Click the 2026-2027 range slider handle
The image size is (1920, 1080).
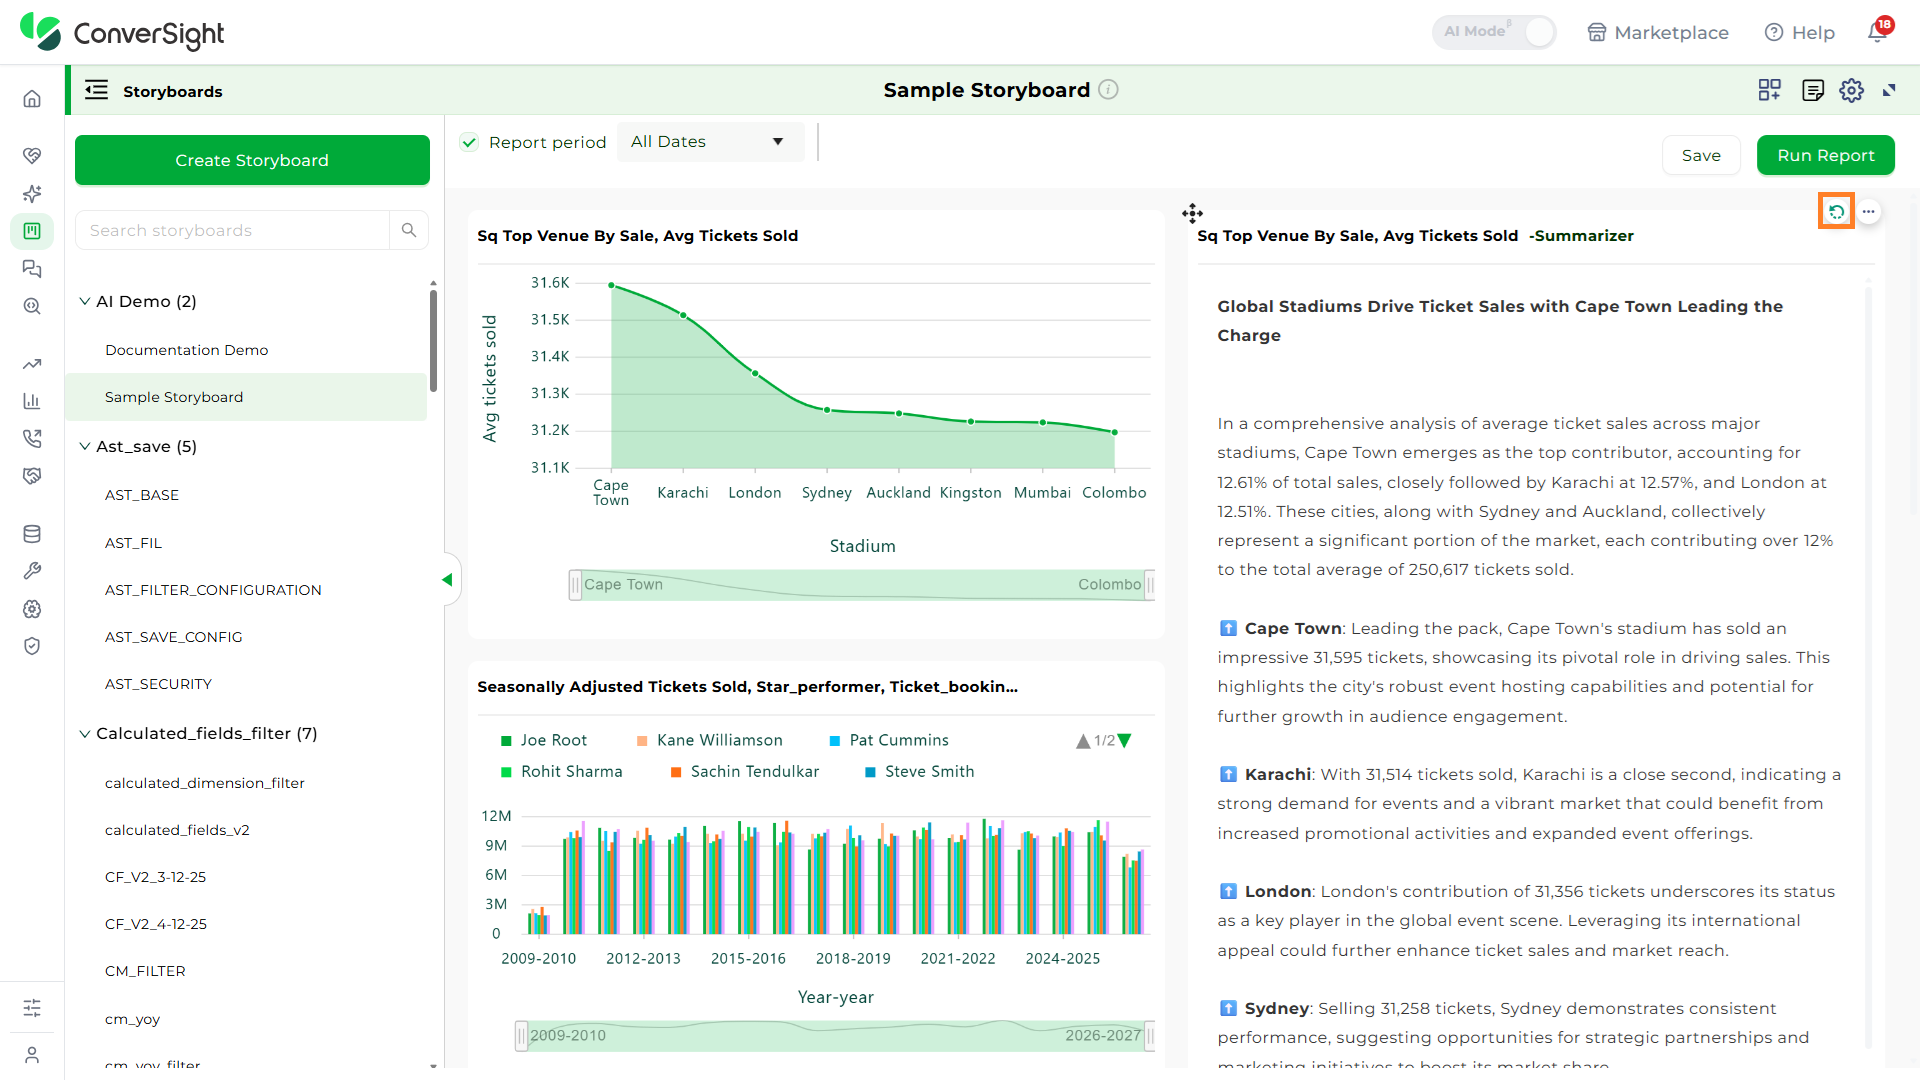click(1150, 1036)
